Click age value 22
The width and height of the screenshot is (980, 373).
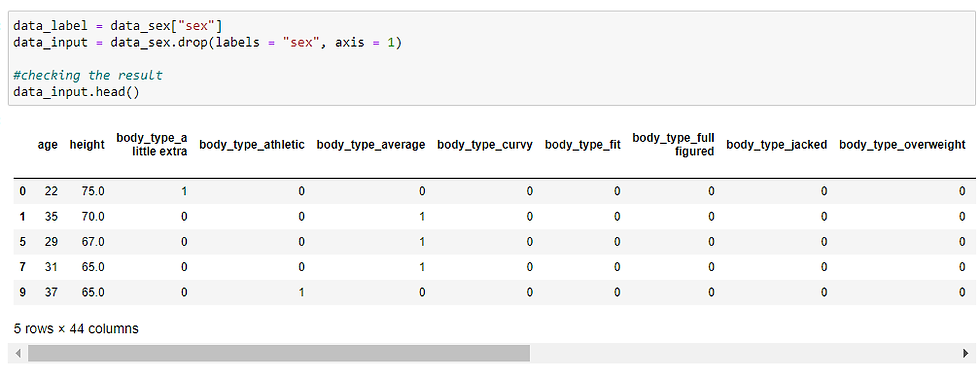[x=51, y=191]
